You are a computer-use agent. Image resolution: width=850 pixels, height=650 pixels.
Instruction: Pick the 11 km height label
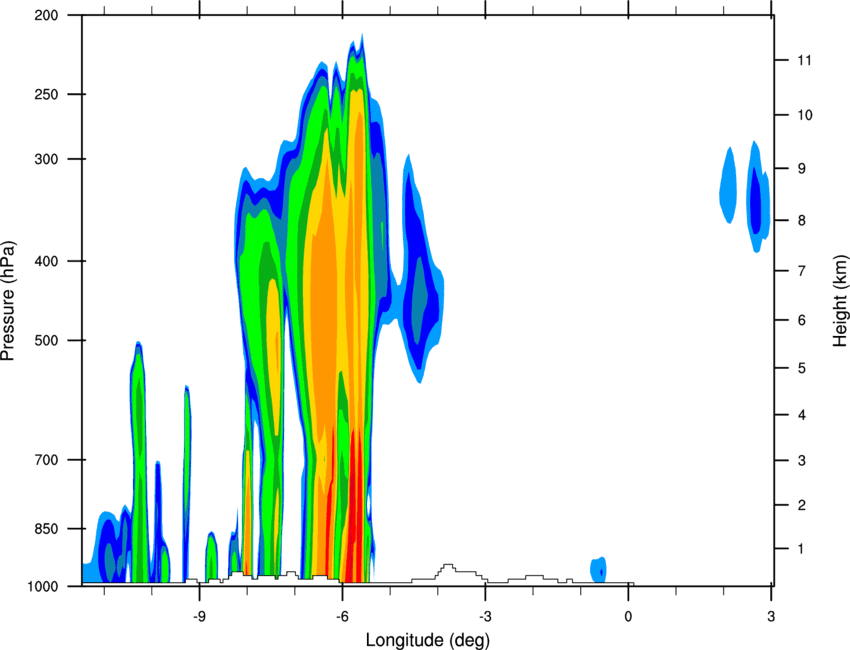click(804, 60)
